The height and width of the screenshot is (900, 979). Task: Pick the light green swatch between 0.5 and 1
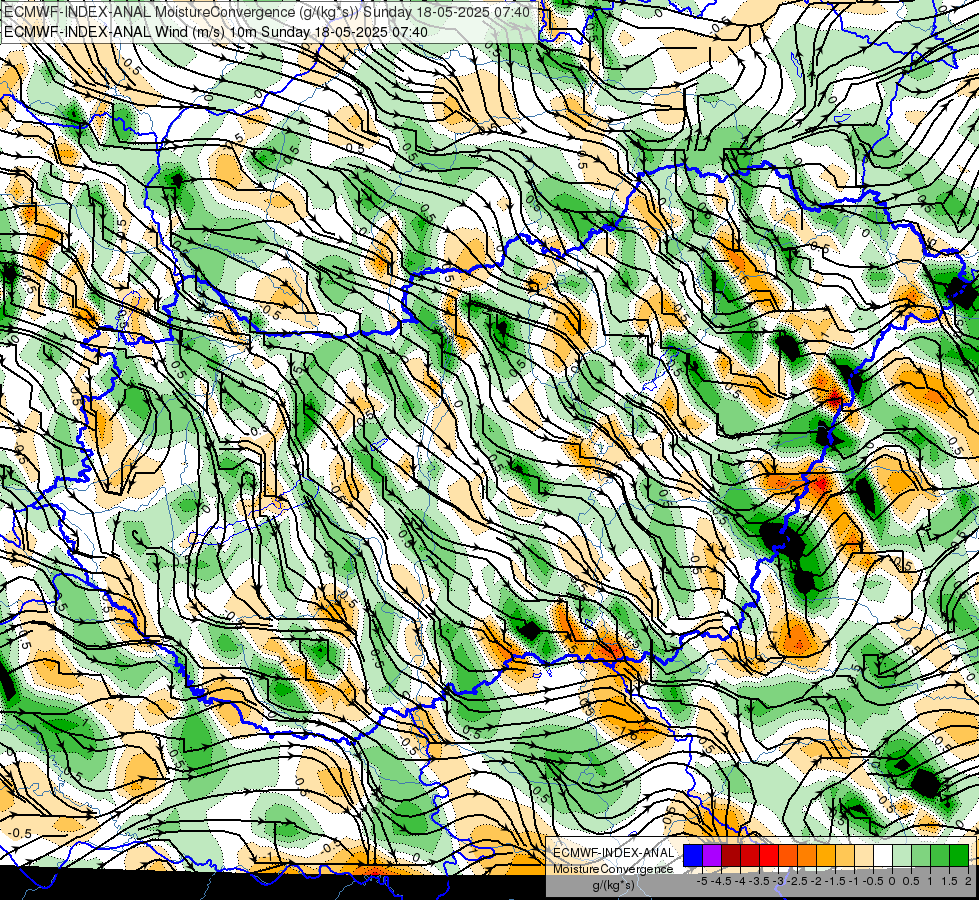[921, 856]
